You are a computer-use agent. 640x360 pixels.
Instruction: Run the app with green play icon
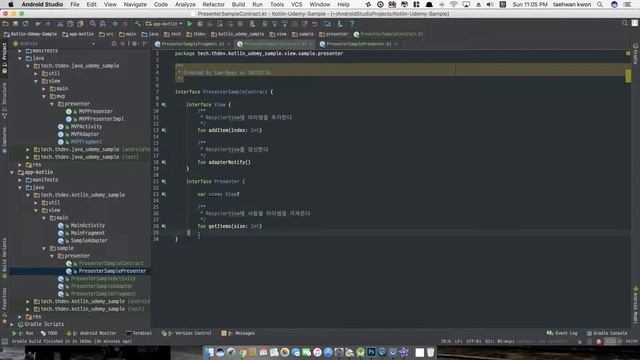pyautogui.click(x=190, y=24)
